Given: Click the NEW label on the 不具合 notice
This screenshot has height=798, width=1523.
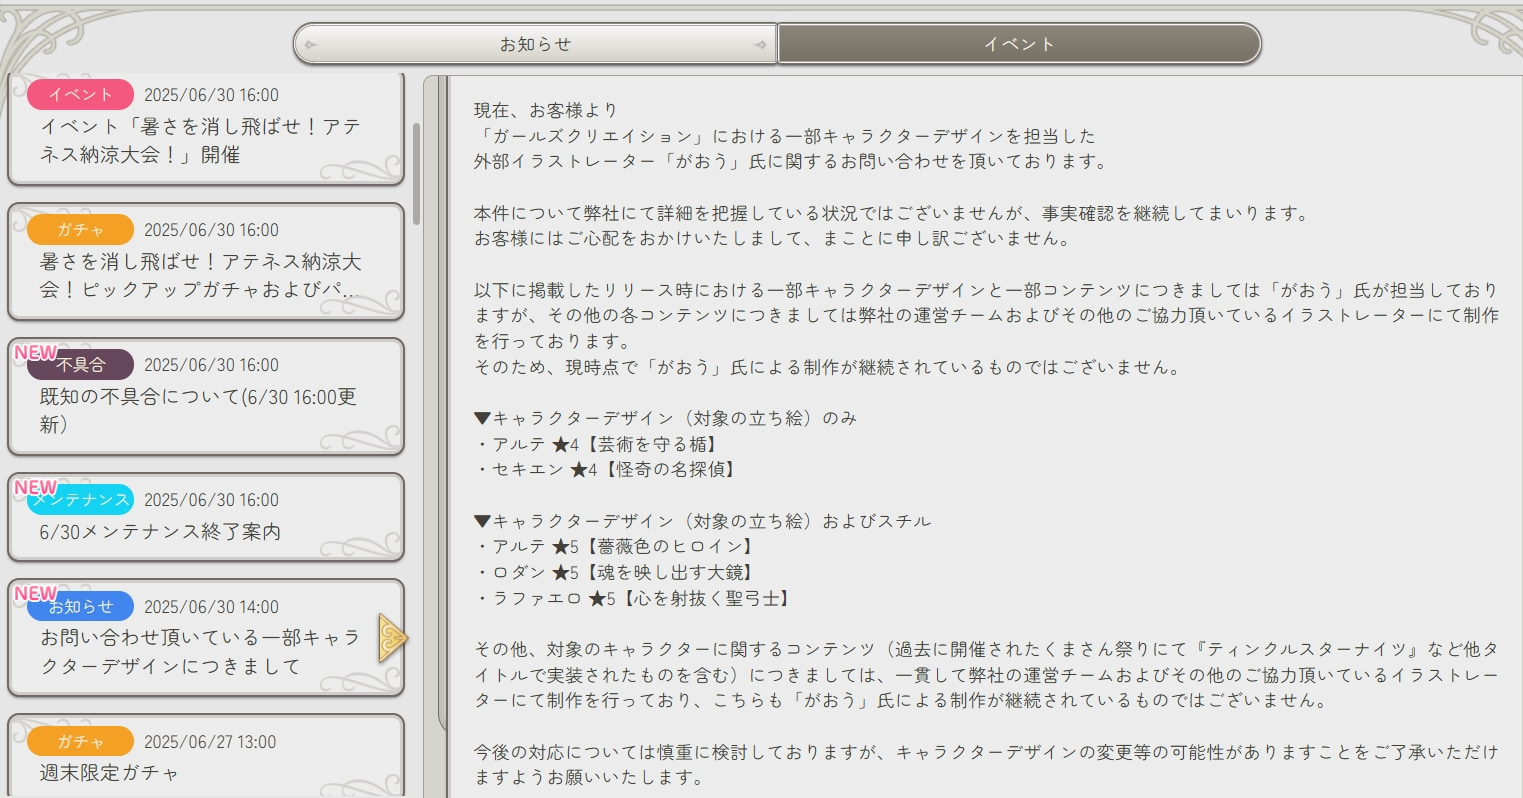Looking at the screenshot, I should [34, 353].
